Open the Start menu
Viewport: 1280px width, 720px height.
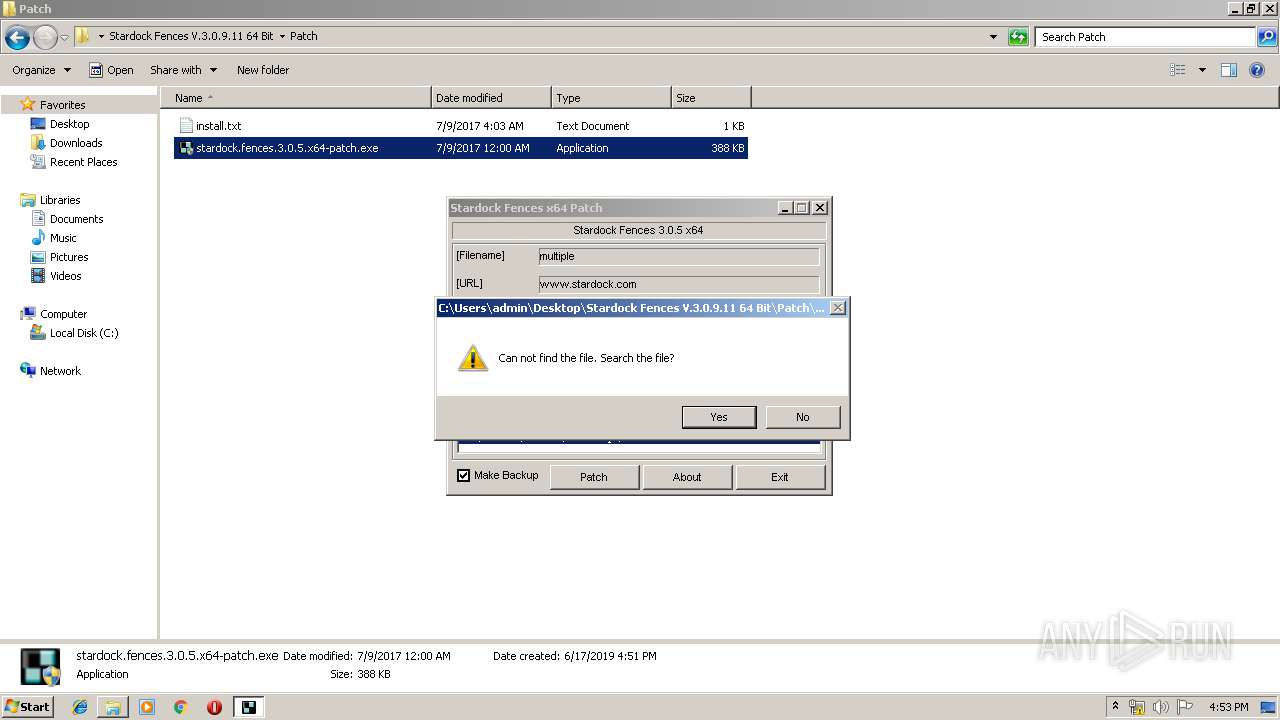coord(27,707)
